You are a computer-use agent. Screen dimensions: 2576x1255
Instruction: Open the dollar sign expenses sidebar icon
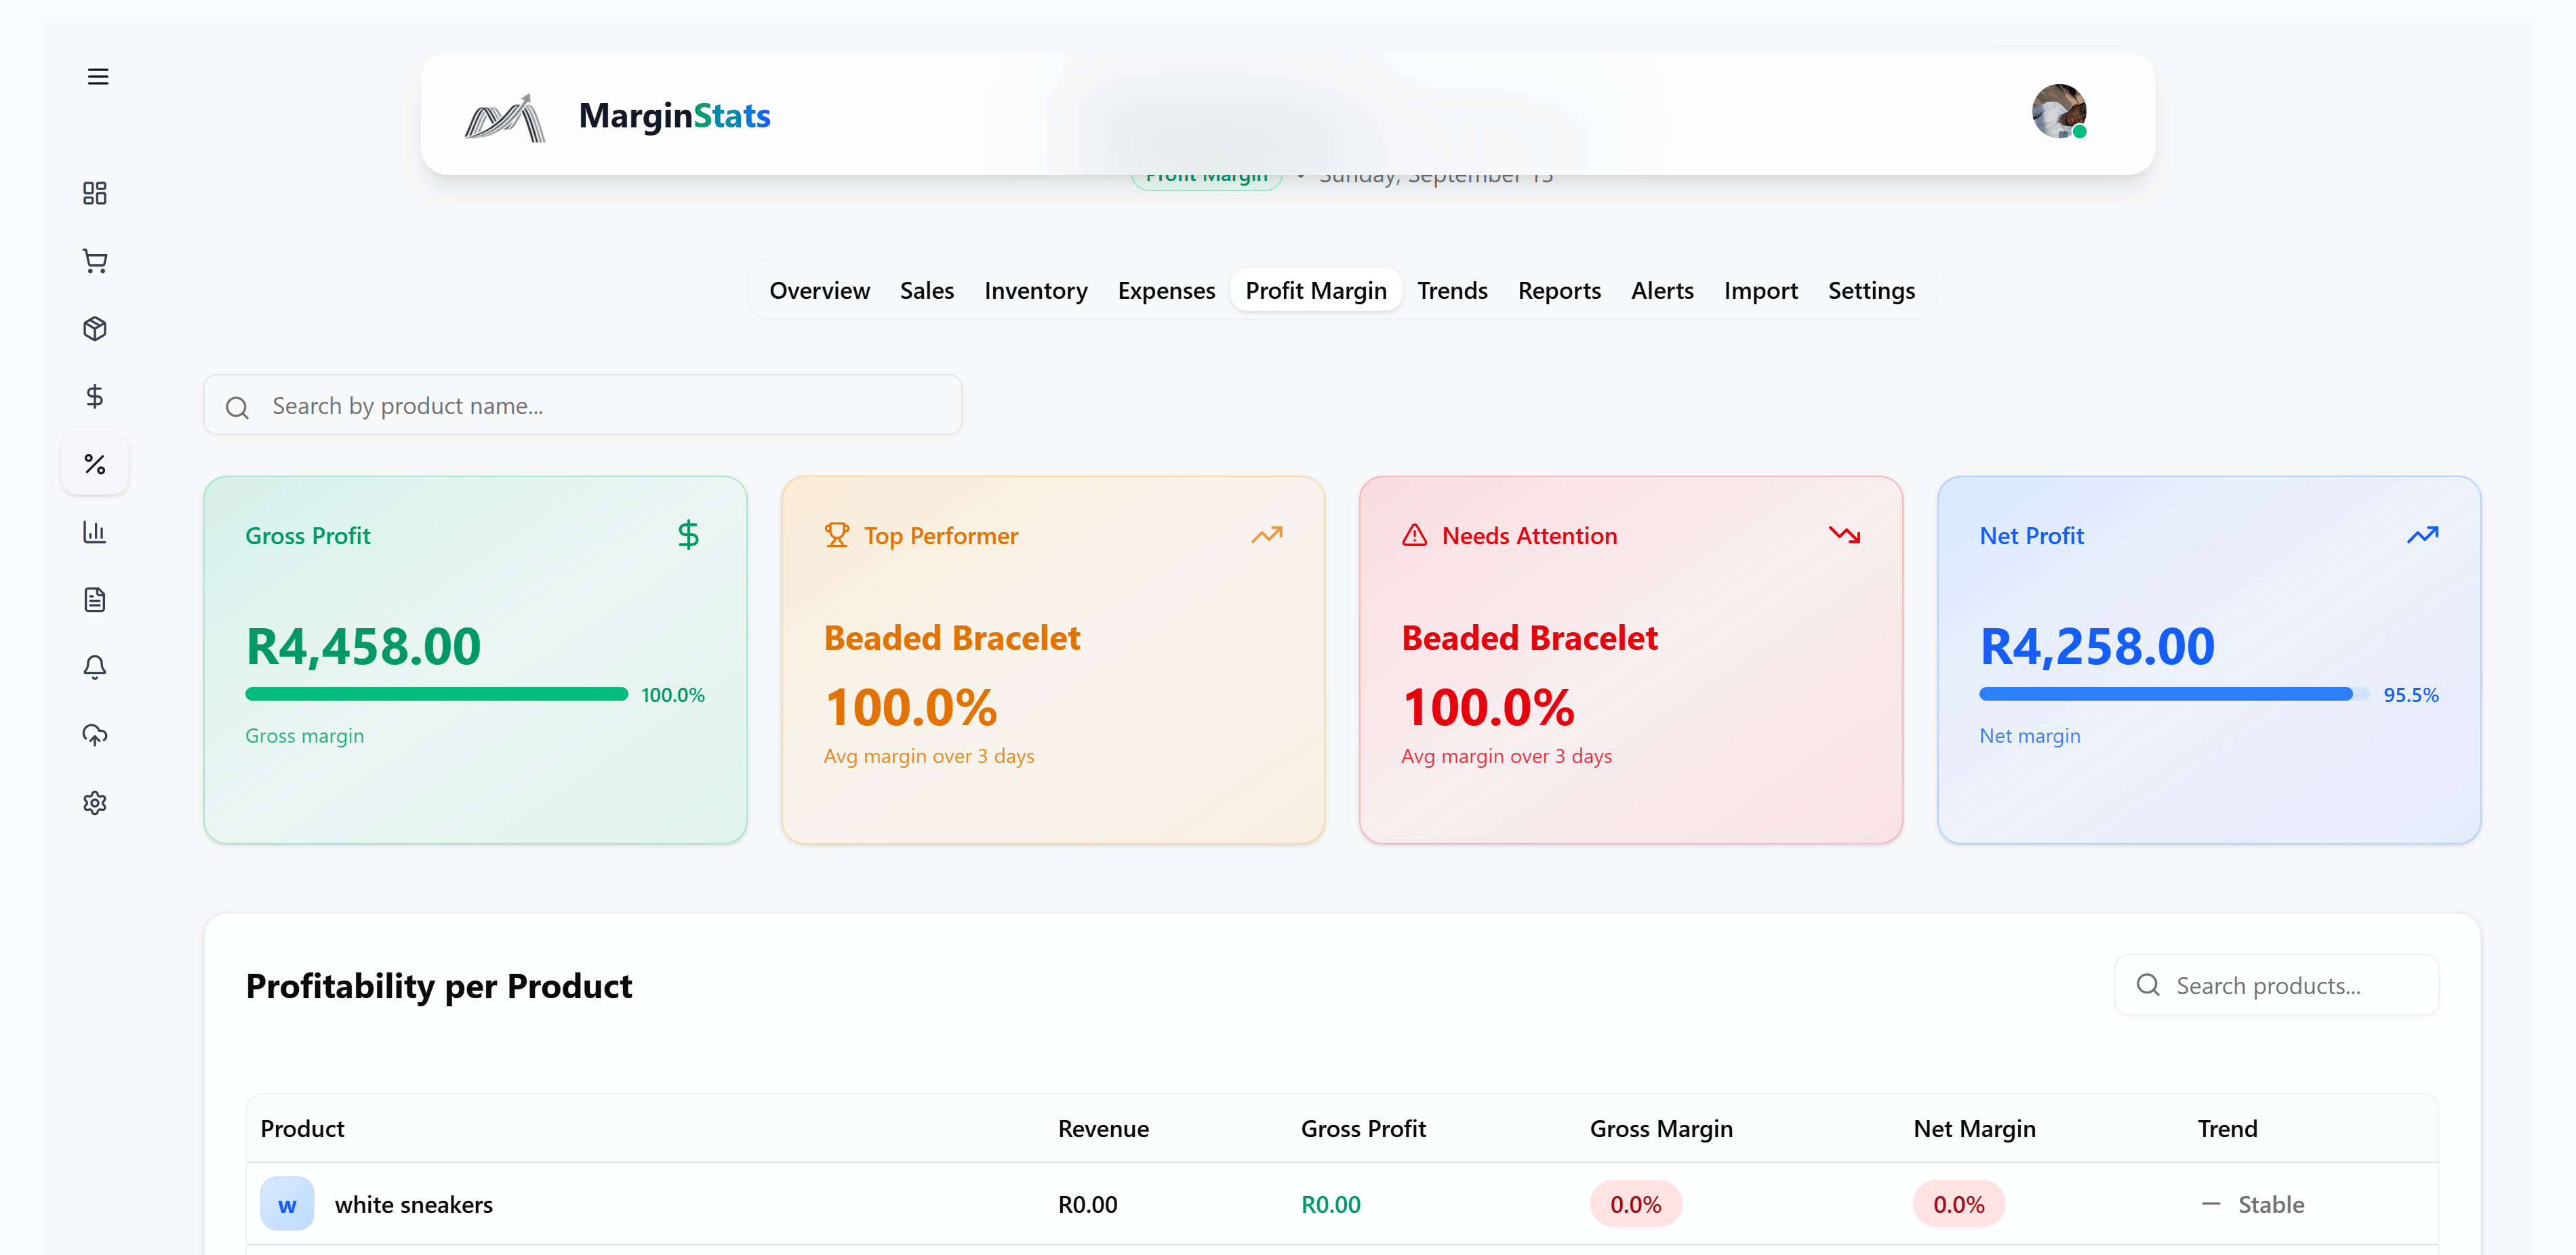(95, 397)
